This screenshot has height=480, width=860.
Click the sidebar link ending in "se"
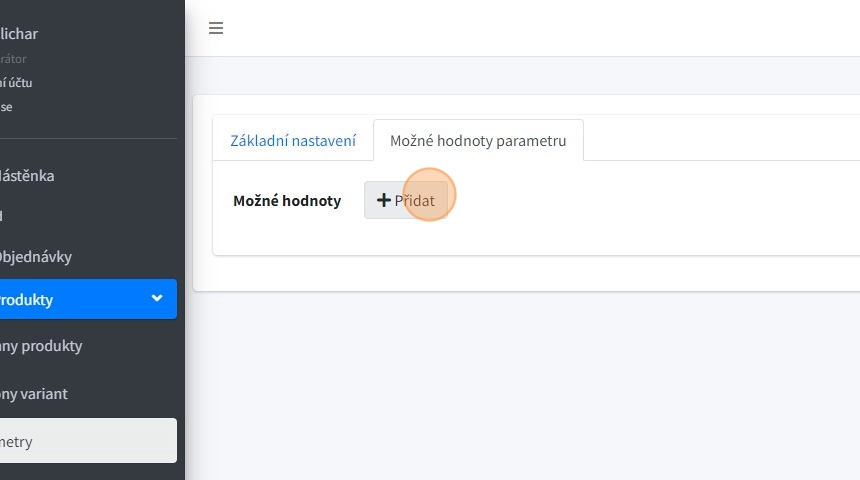[7, 107]
